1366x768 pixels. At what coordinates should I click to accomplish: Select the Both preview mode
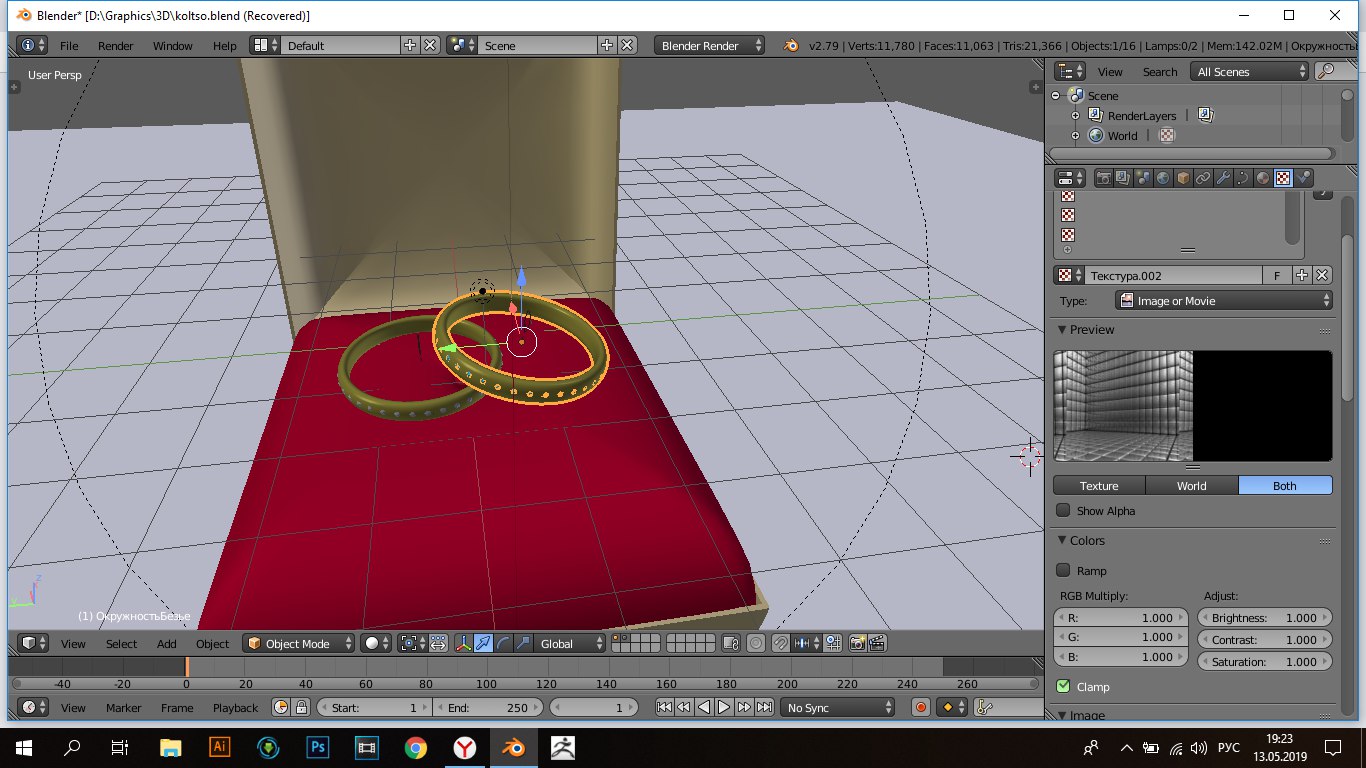(x=1285, y=485)
